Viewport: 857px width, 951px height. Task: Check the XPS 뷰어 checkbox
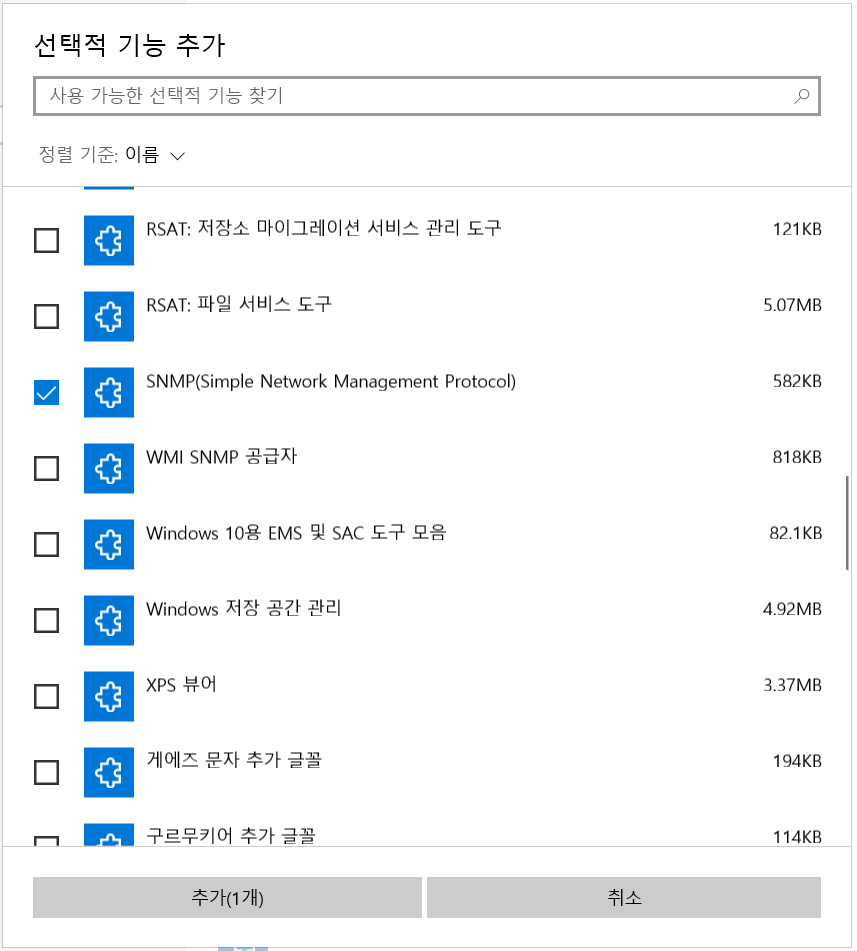click(46, 696)
